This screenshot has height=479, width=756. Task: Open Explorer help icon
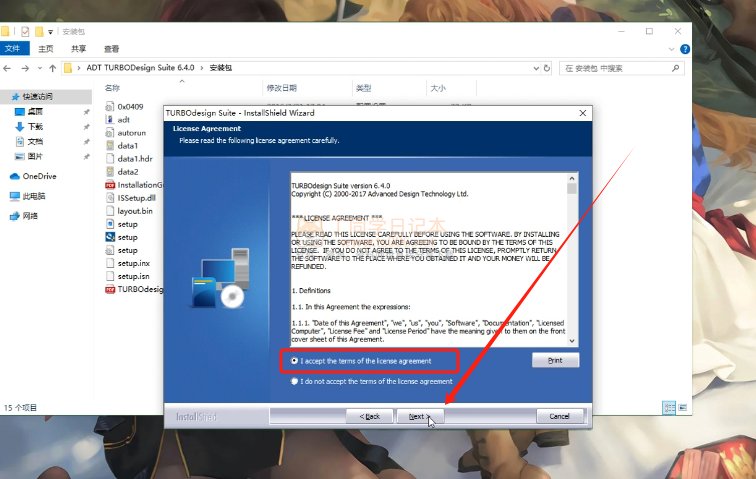pos(685,49)
